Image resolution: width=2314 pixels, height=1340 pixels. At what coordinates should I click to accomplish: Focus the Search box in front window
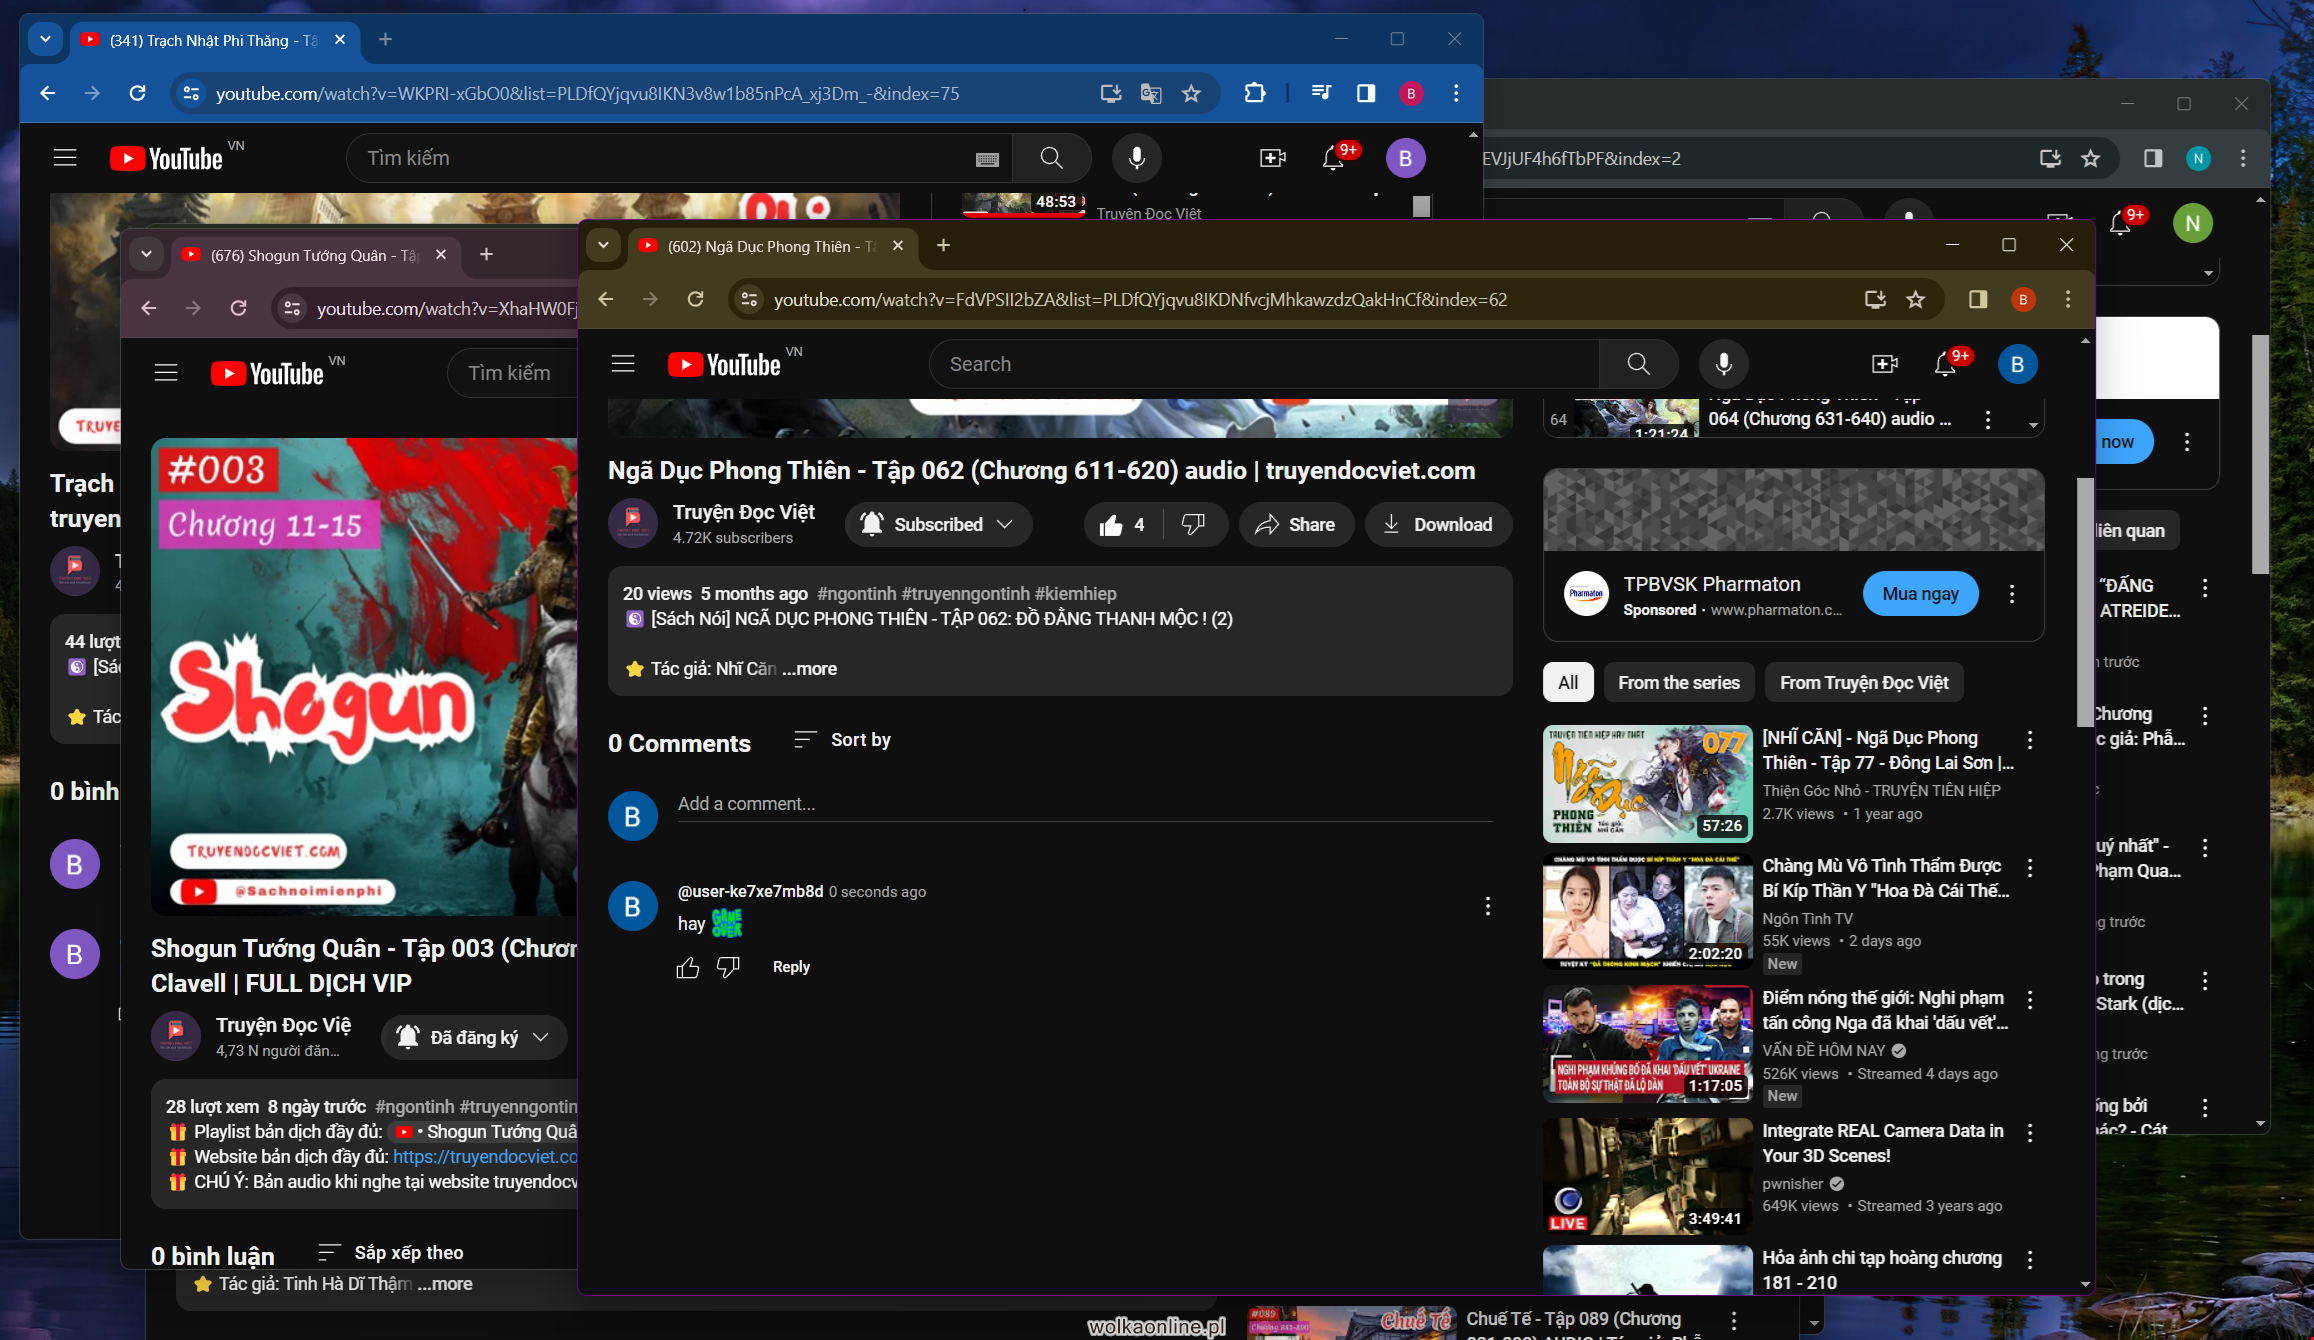1264,364
